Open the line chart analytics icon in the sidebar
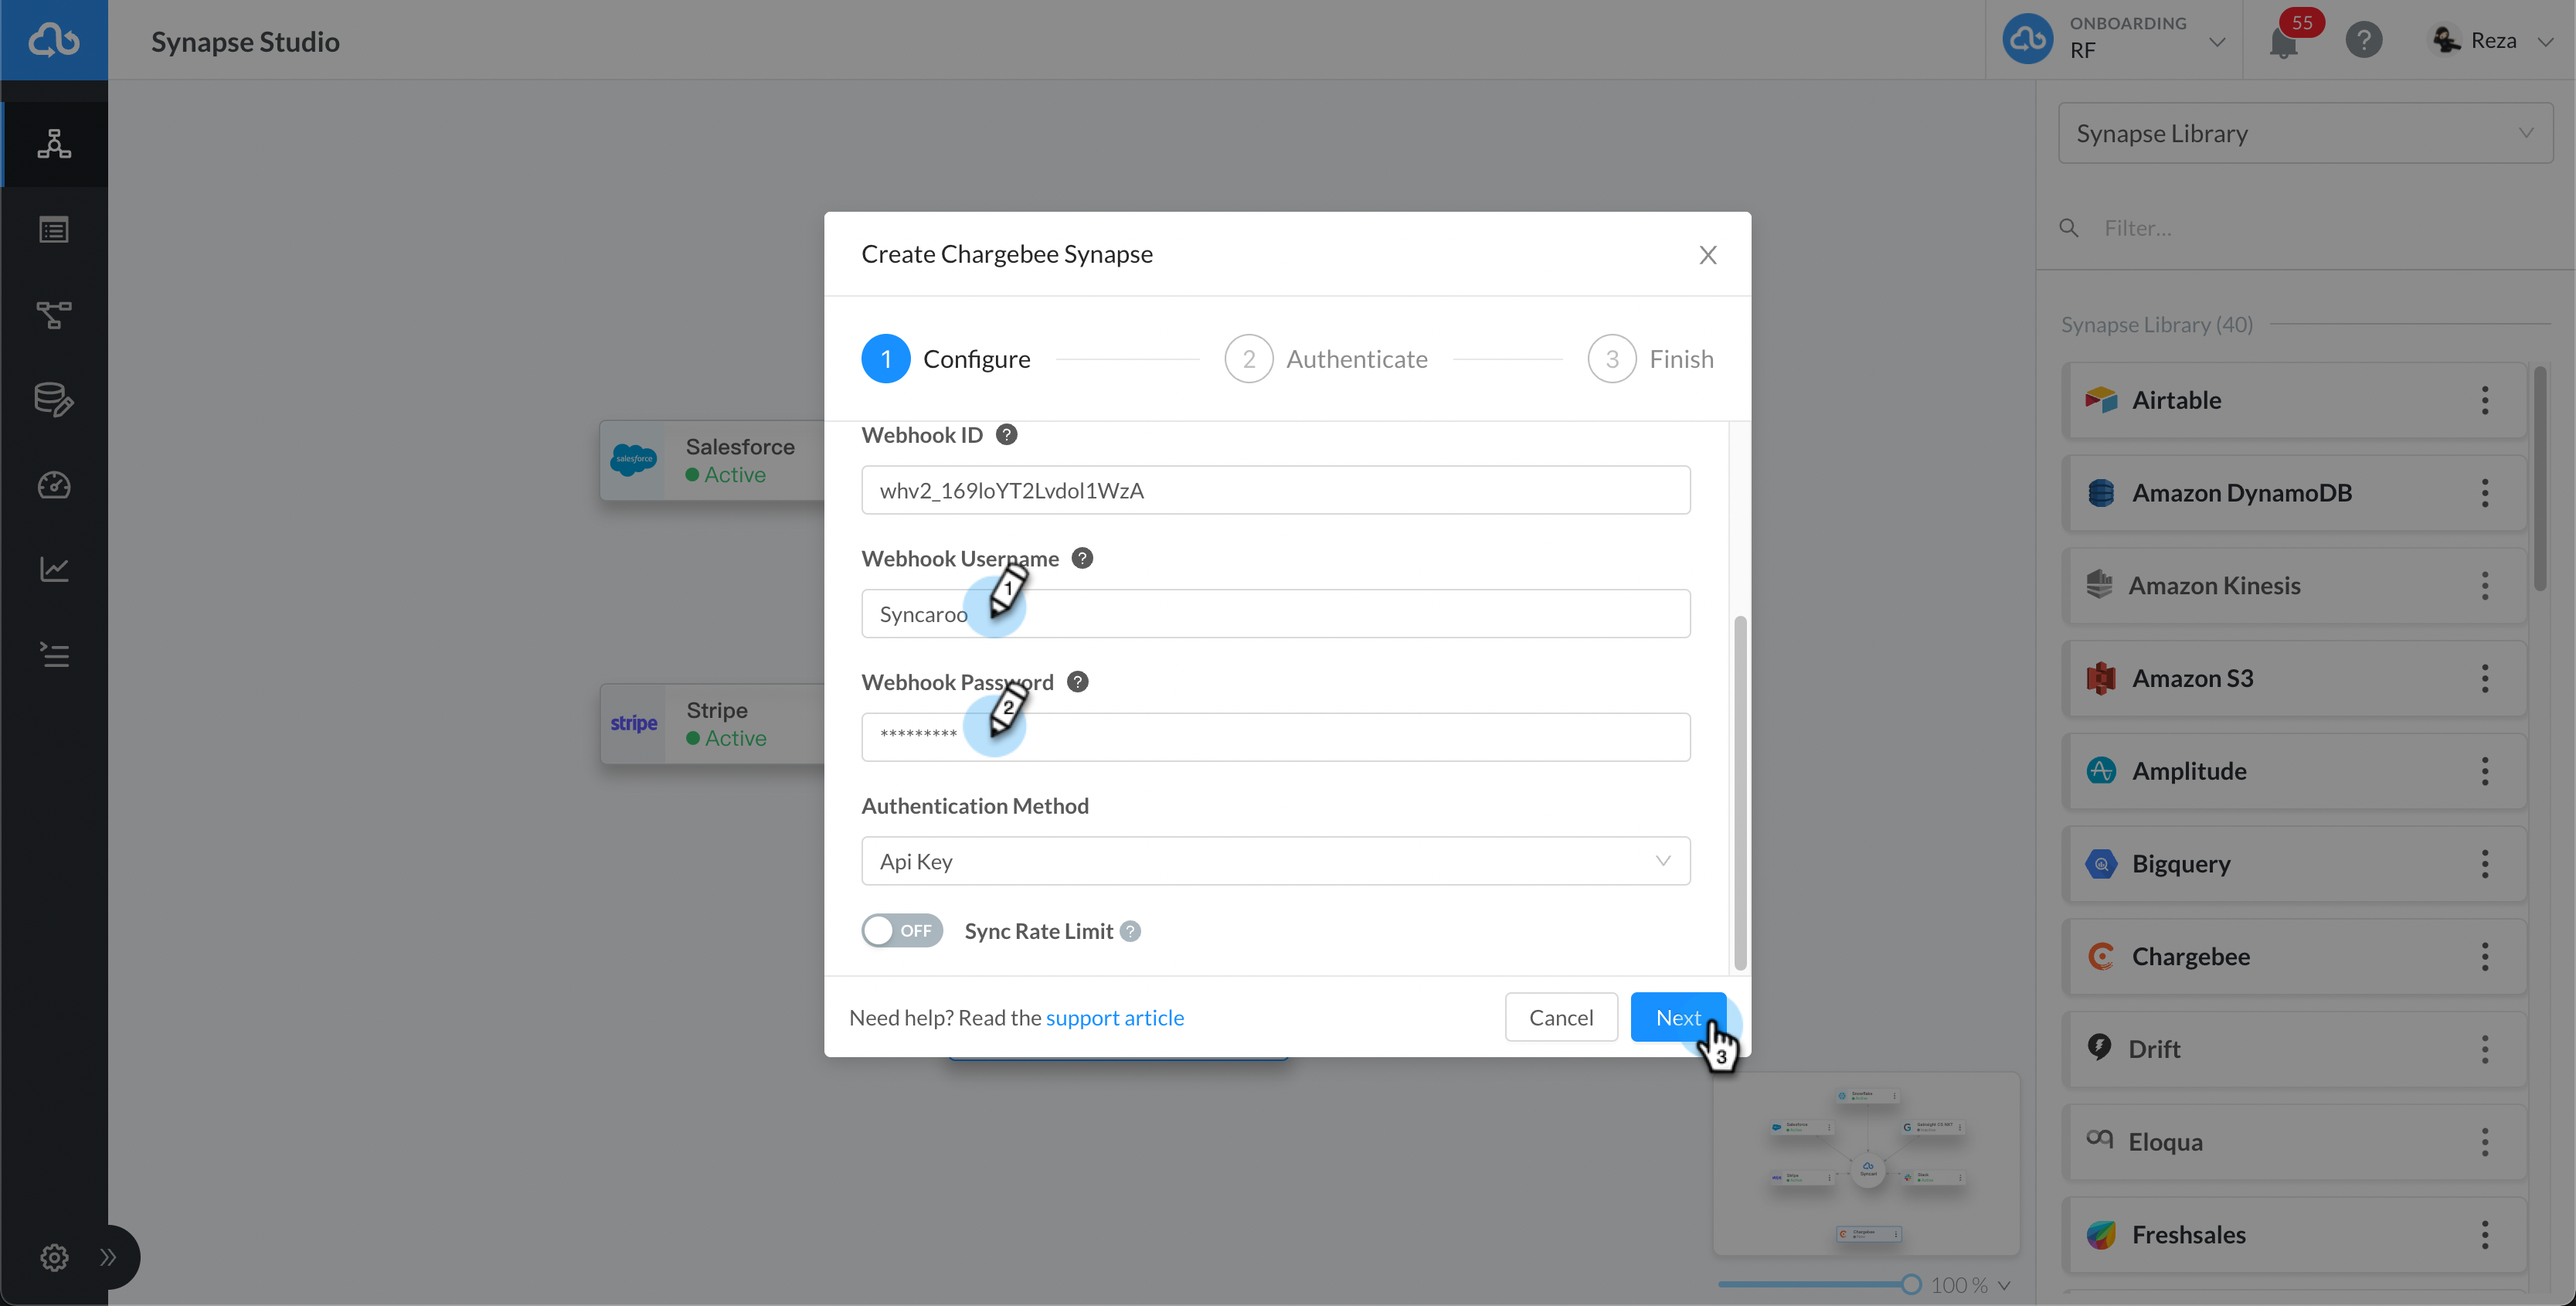Viewport: 2576px width, 1306px height. point(54,569)
